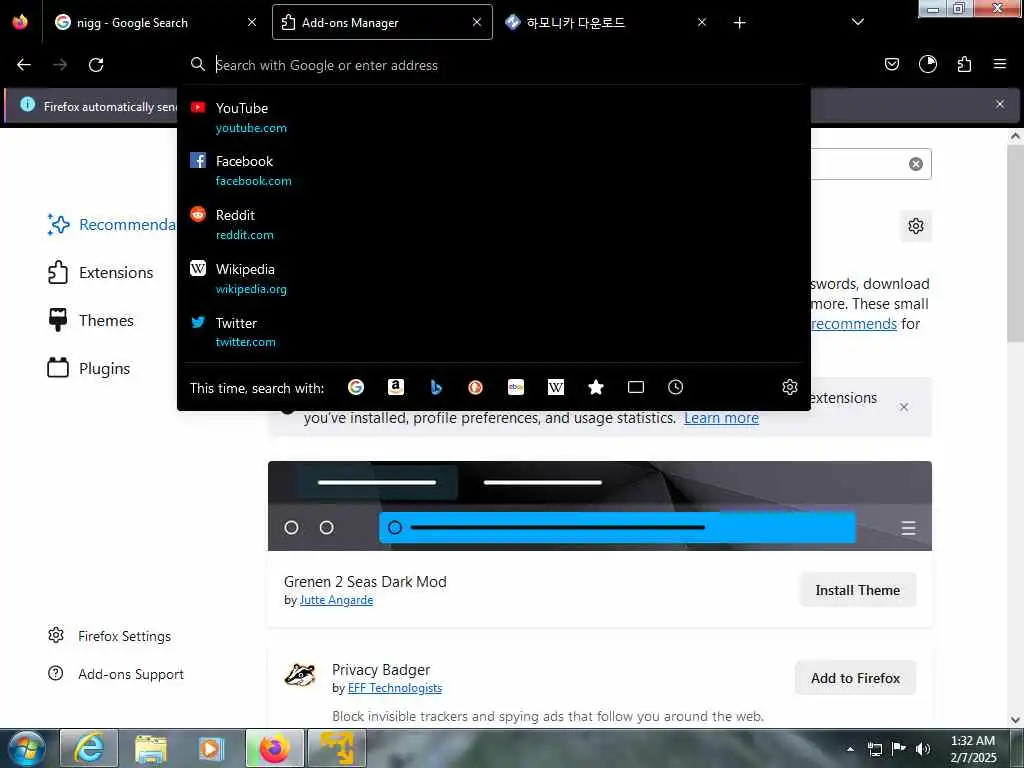The image size is (1024, 768).
Task: Open the volume speaker tray icon
Action: (x=922, y=749)
